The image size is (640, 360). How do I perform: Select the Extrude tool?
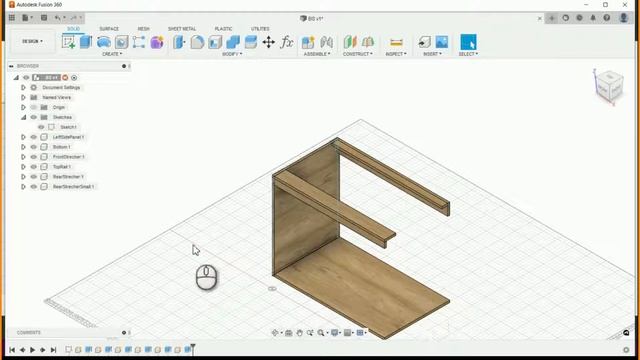tap(86, 42)
